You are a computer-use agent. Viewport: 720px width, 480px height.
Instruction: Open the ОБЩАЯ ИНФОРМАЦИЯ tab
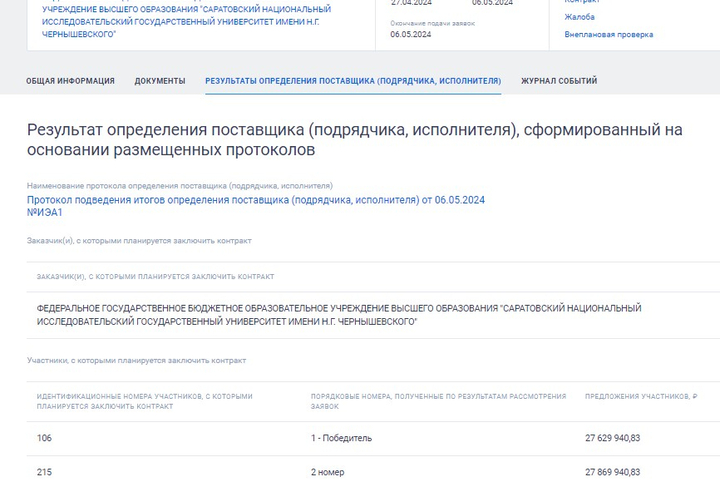point(70,81)
